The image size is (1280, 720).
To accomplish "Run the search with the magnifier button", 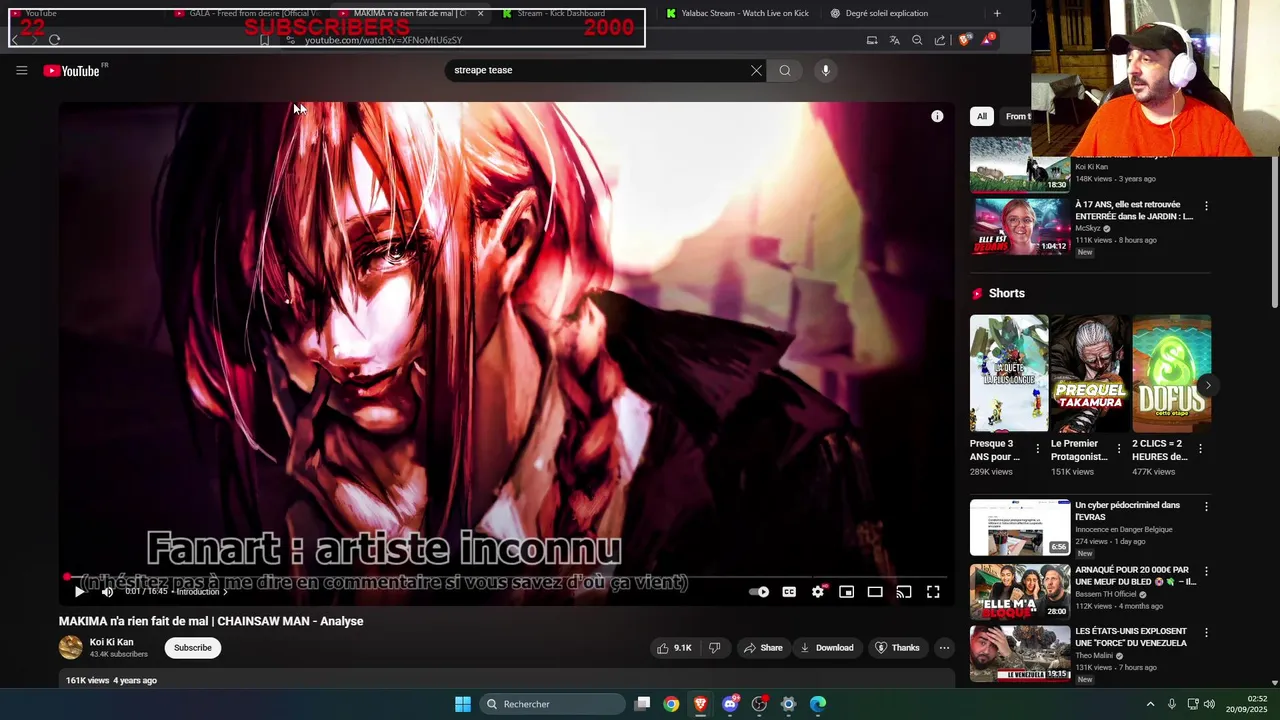I will [785, 70].
